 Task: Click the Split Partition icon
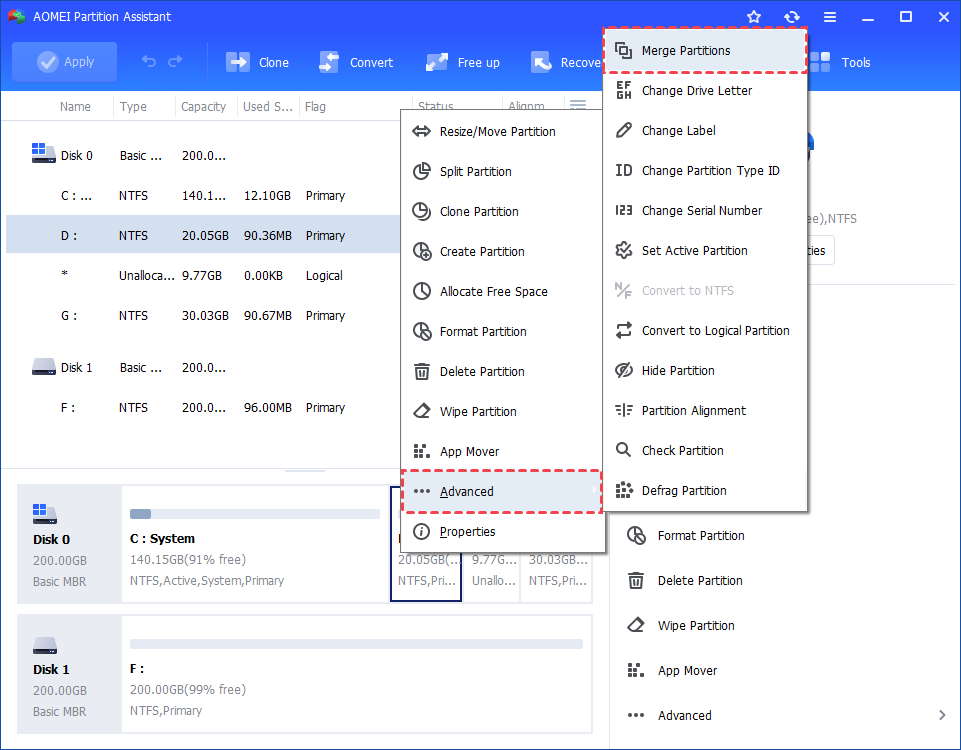(421, 172)
